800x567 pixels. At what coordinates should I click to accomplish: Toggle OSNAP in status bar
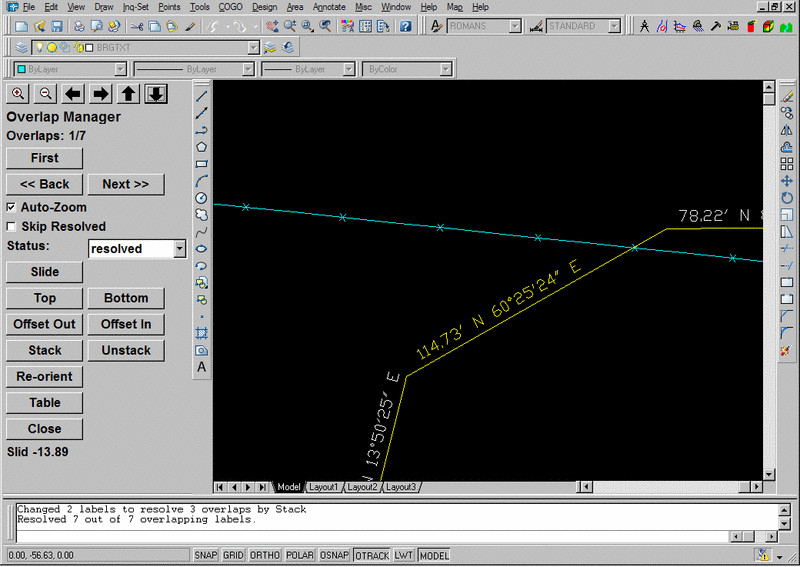click(x=334, y=555)
